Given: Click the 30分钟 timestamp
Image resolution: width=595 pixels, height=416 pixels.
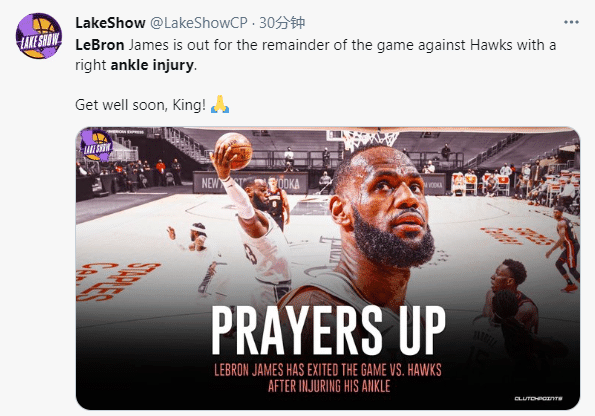Looking at the screenshot, I should point(282,23).
